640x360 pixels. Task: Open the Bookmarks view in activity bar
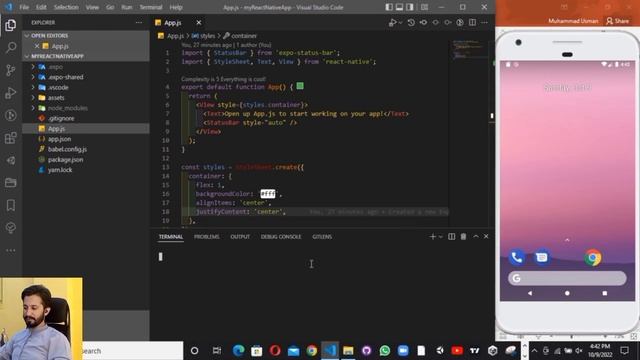click(11, 205)
